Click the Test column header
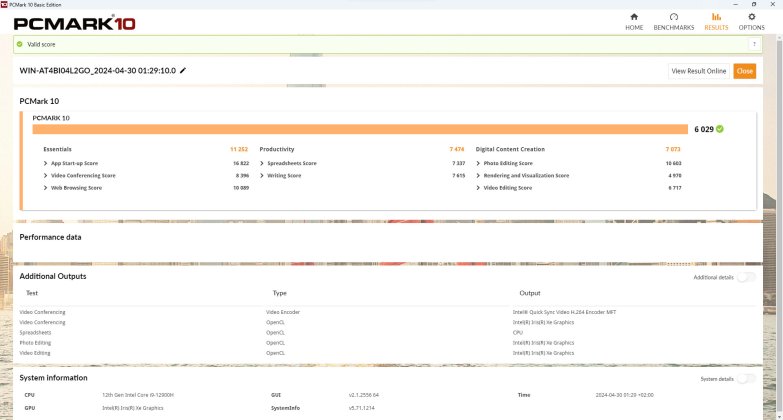This screenshot has width=783, height=420. pyautogui.click(x=32, y=293)
